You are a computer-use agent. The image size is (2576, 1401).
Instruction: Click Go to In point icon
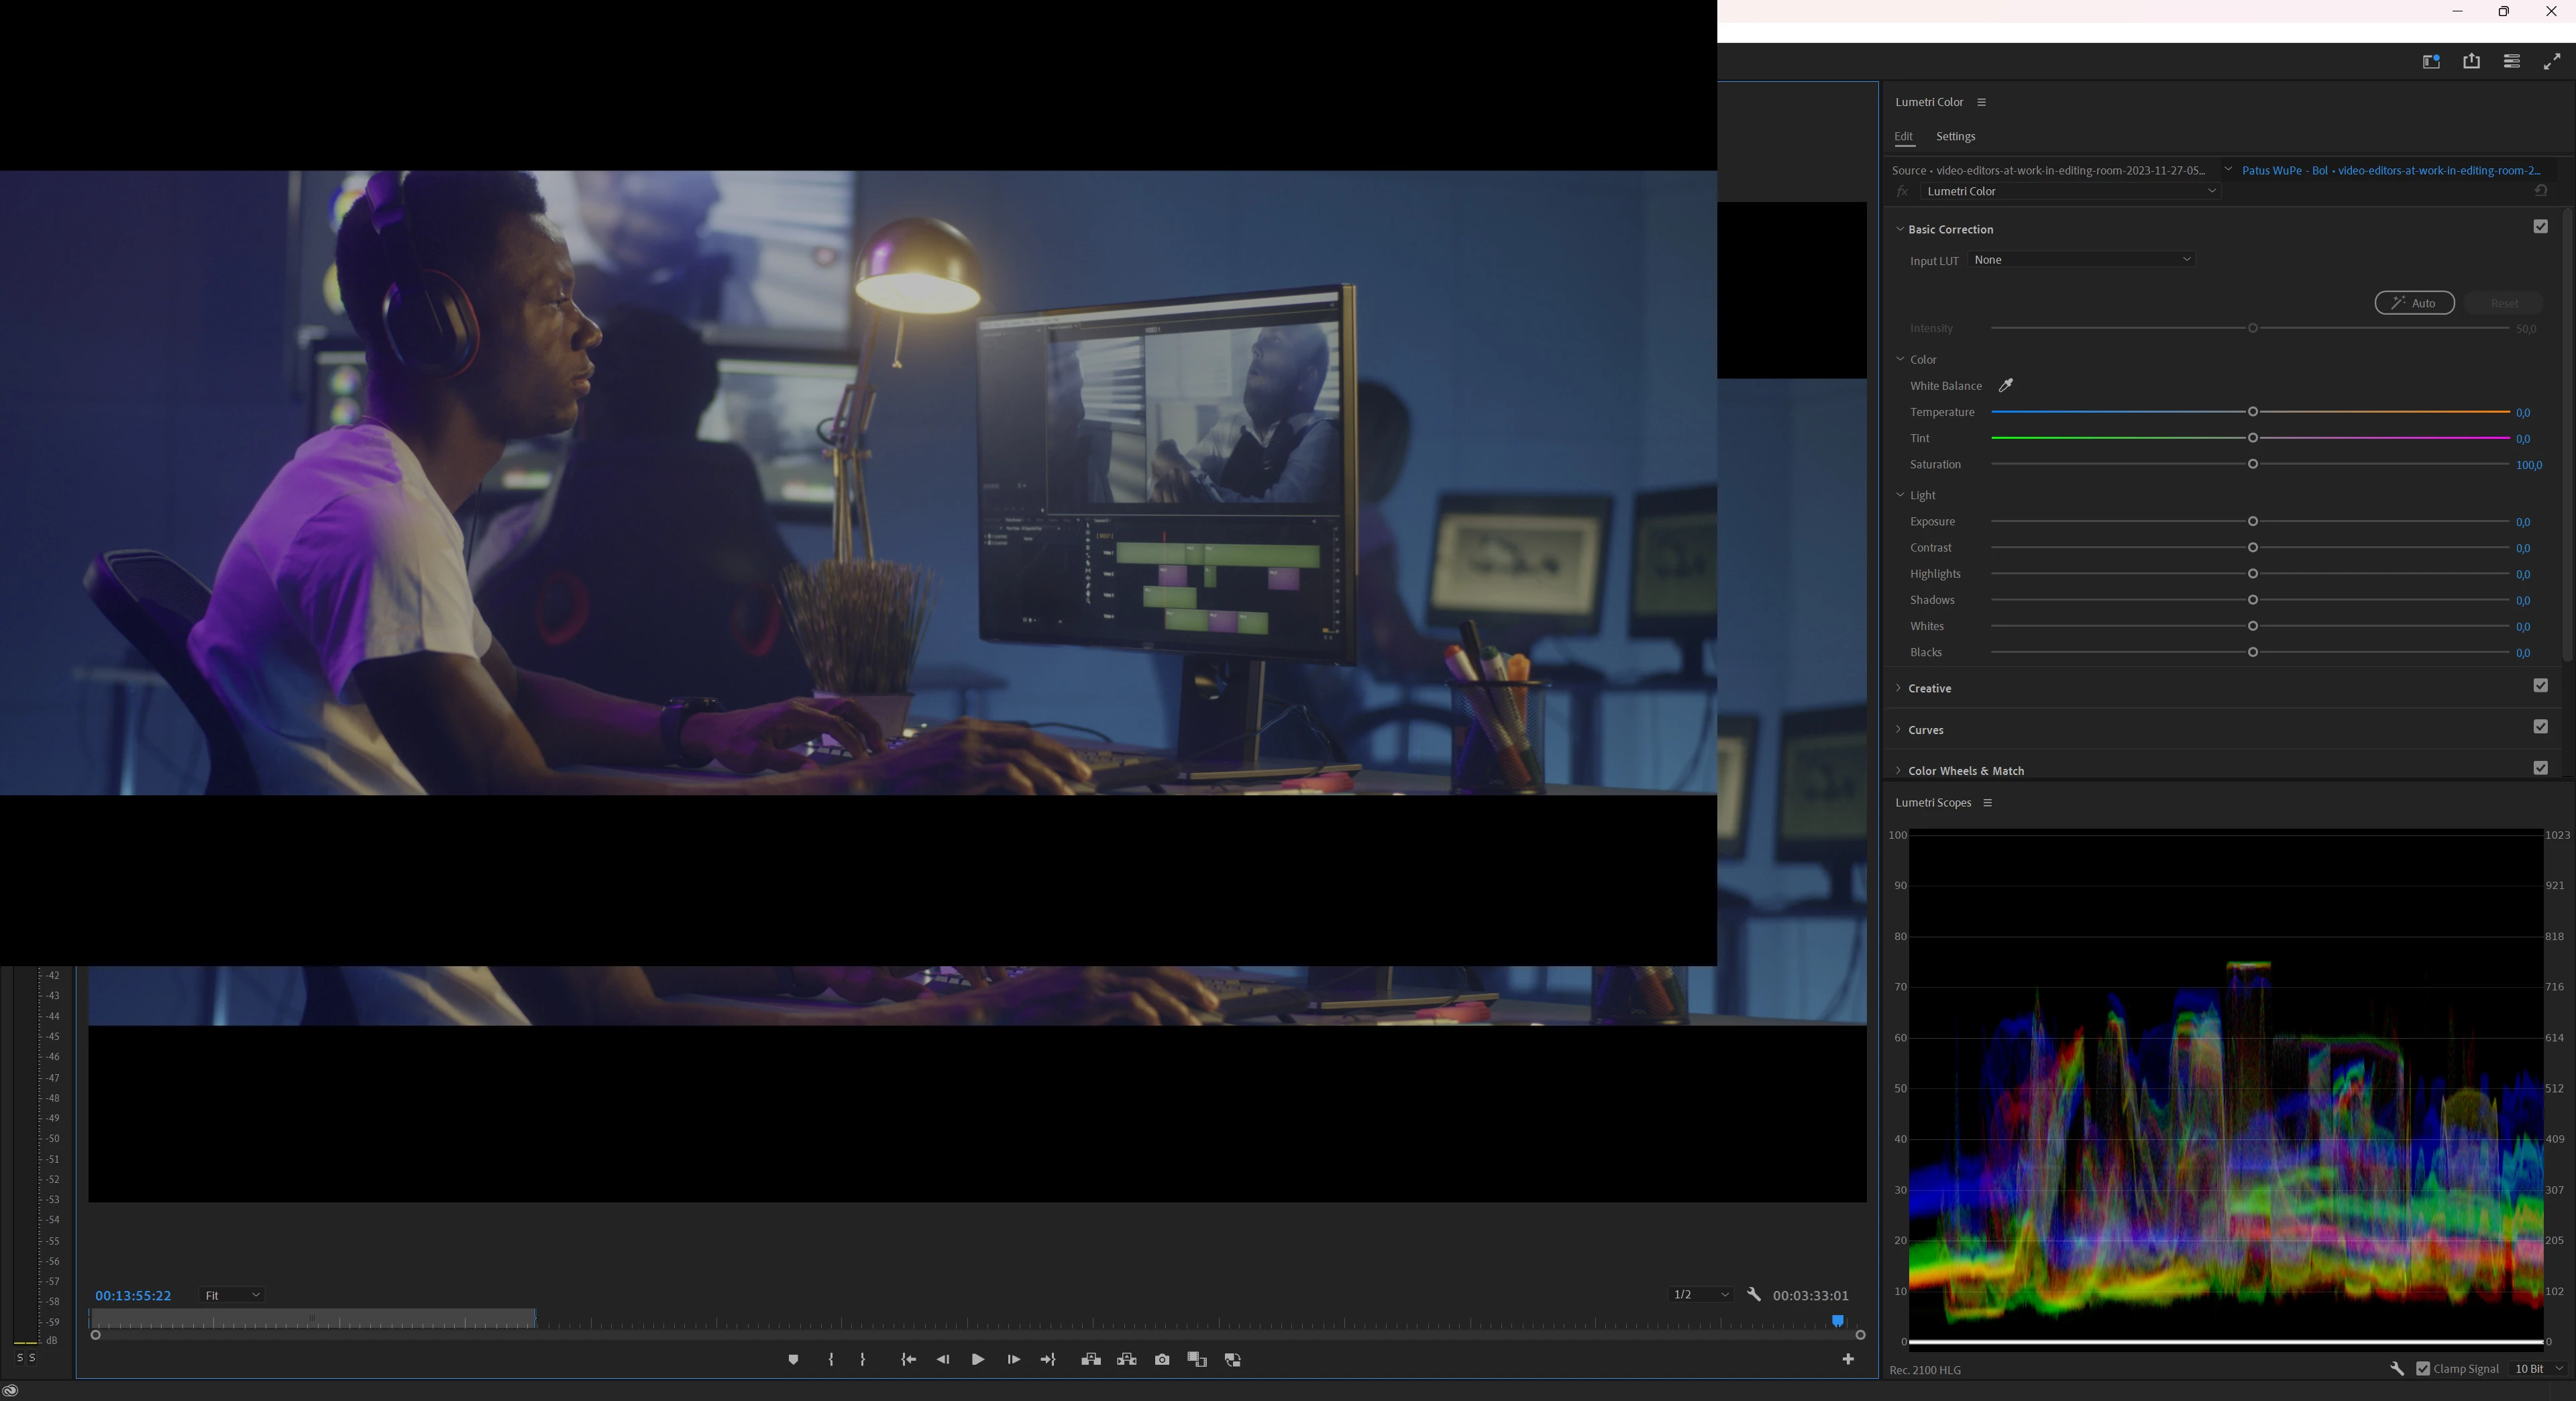point(908,1359)
